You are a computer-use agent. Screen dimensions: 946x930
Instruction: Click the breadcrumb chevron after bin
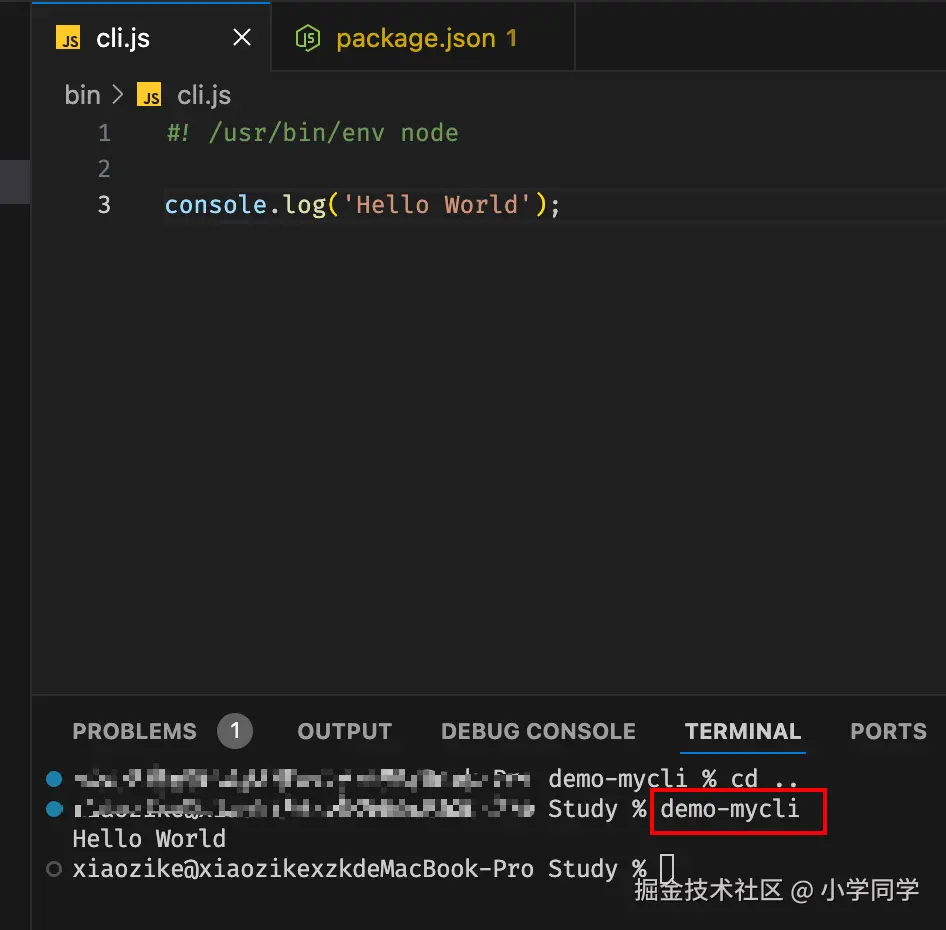click(x=117, y=95)
